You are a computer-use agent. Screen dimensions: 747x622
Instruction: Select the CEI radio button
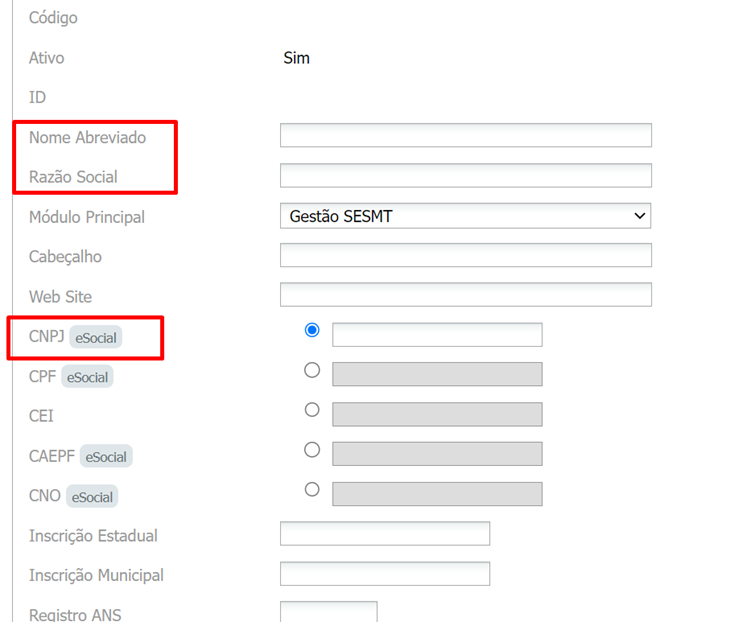point(312,410)
